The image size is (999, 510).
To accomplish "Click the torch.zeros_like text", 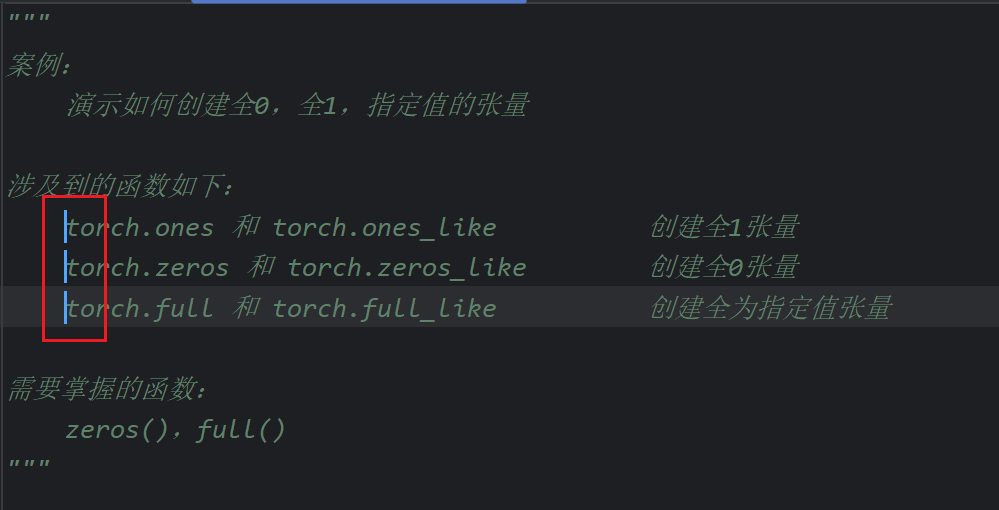I will point(406,268).
